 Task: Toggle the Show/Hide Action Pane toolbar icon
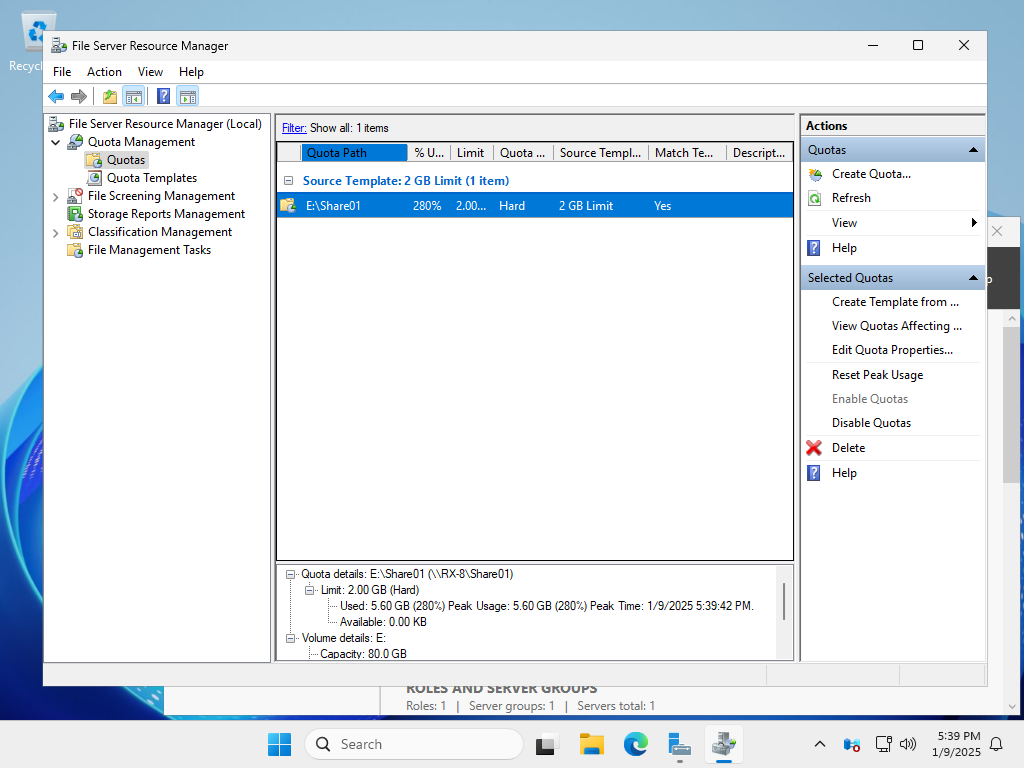188,97
